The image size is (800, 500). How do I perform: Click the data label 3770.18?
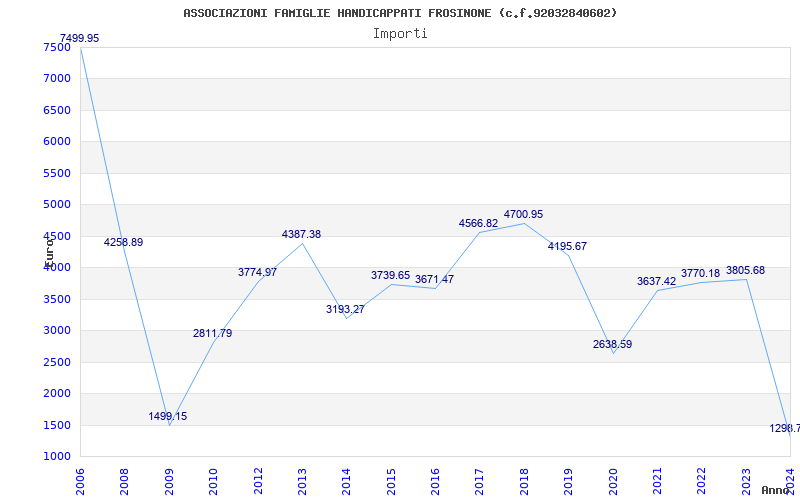tap(701, 273)
